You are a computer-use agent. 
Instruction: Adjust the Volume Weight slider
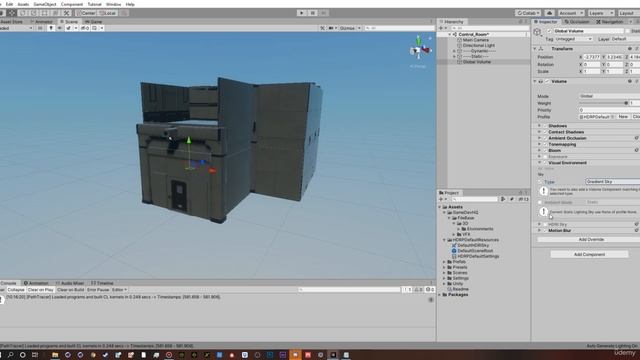coord(603,103)
